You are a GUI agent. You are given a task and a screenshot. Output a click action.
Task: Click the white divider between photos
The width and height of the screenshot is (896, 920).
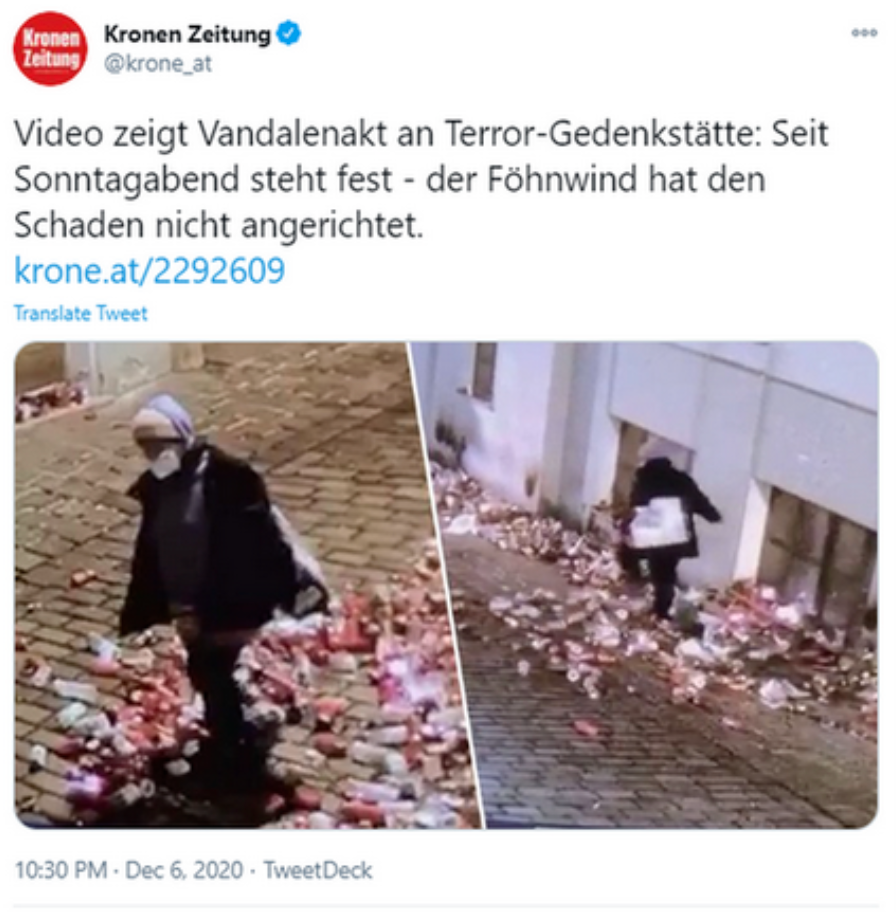click(x=448, y=585)
